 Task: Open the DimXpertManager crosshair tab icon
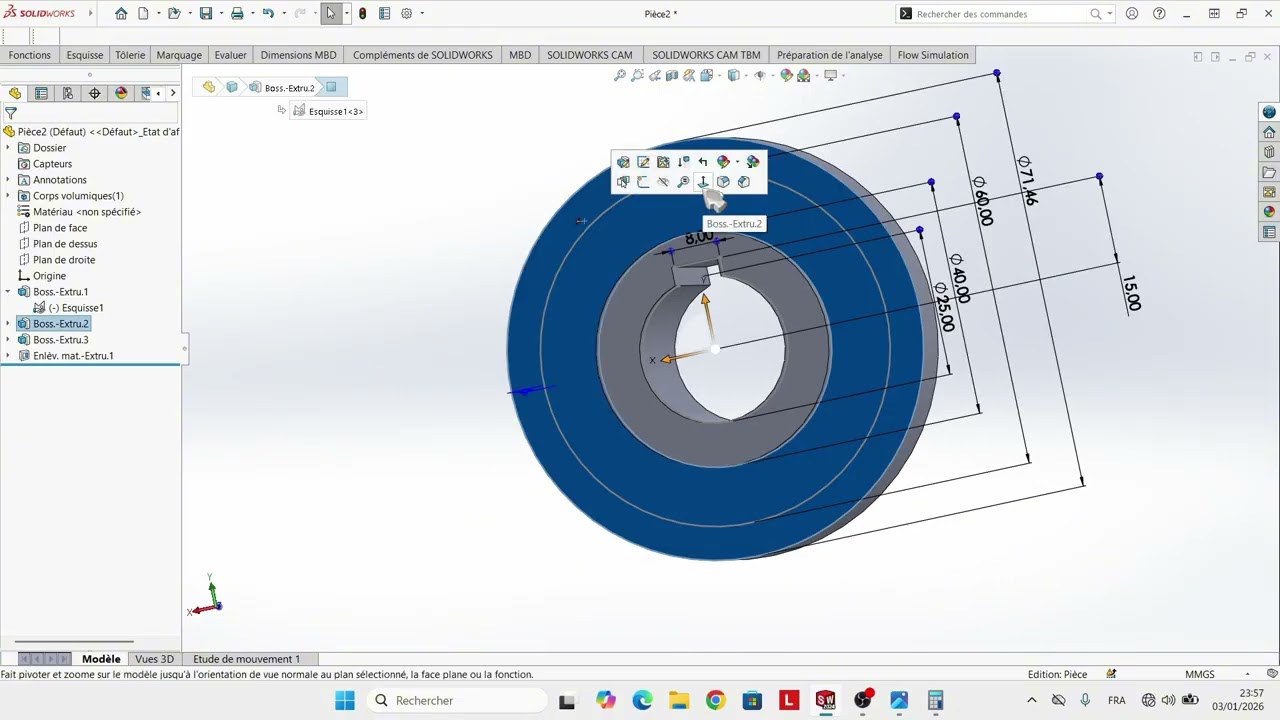(95, 93)
